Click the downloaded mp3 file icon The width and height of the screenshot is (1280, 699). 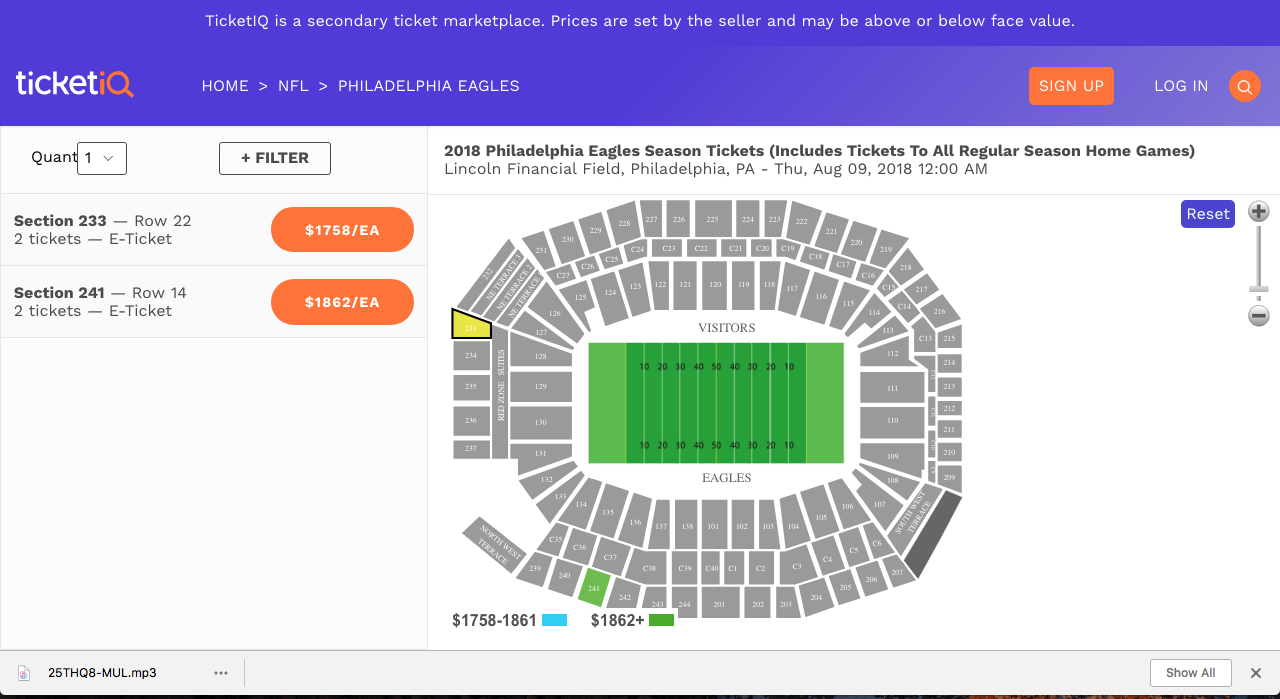click(x=25, y=673)
